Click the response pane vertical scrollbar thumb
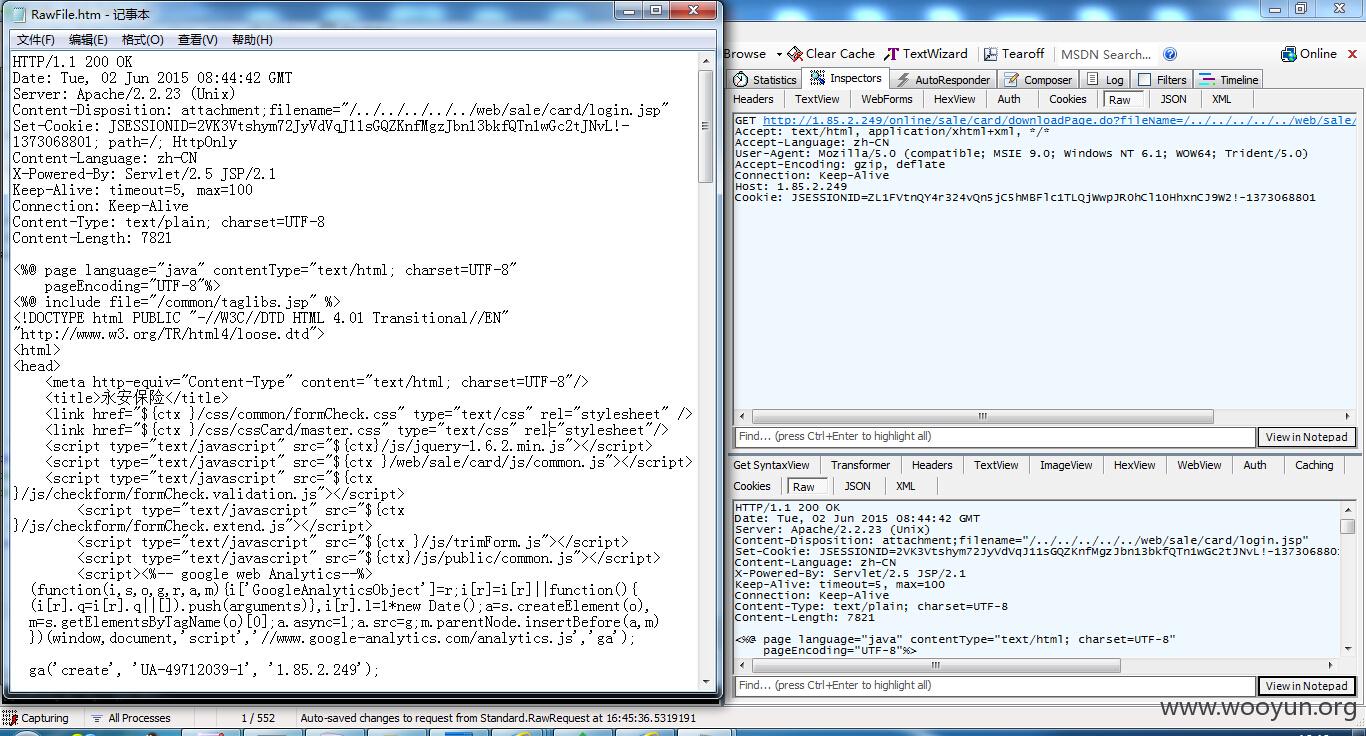This screenshot has width=1366, height=736. [x=1348, y=526]
